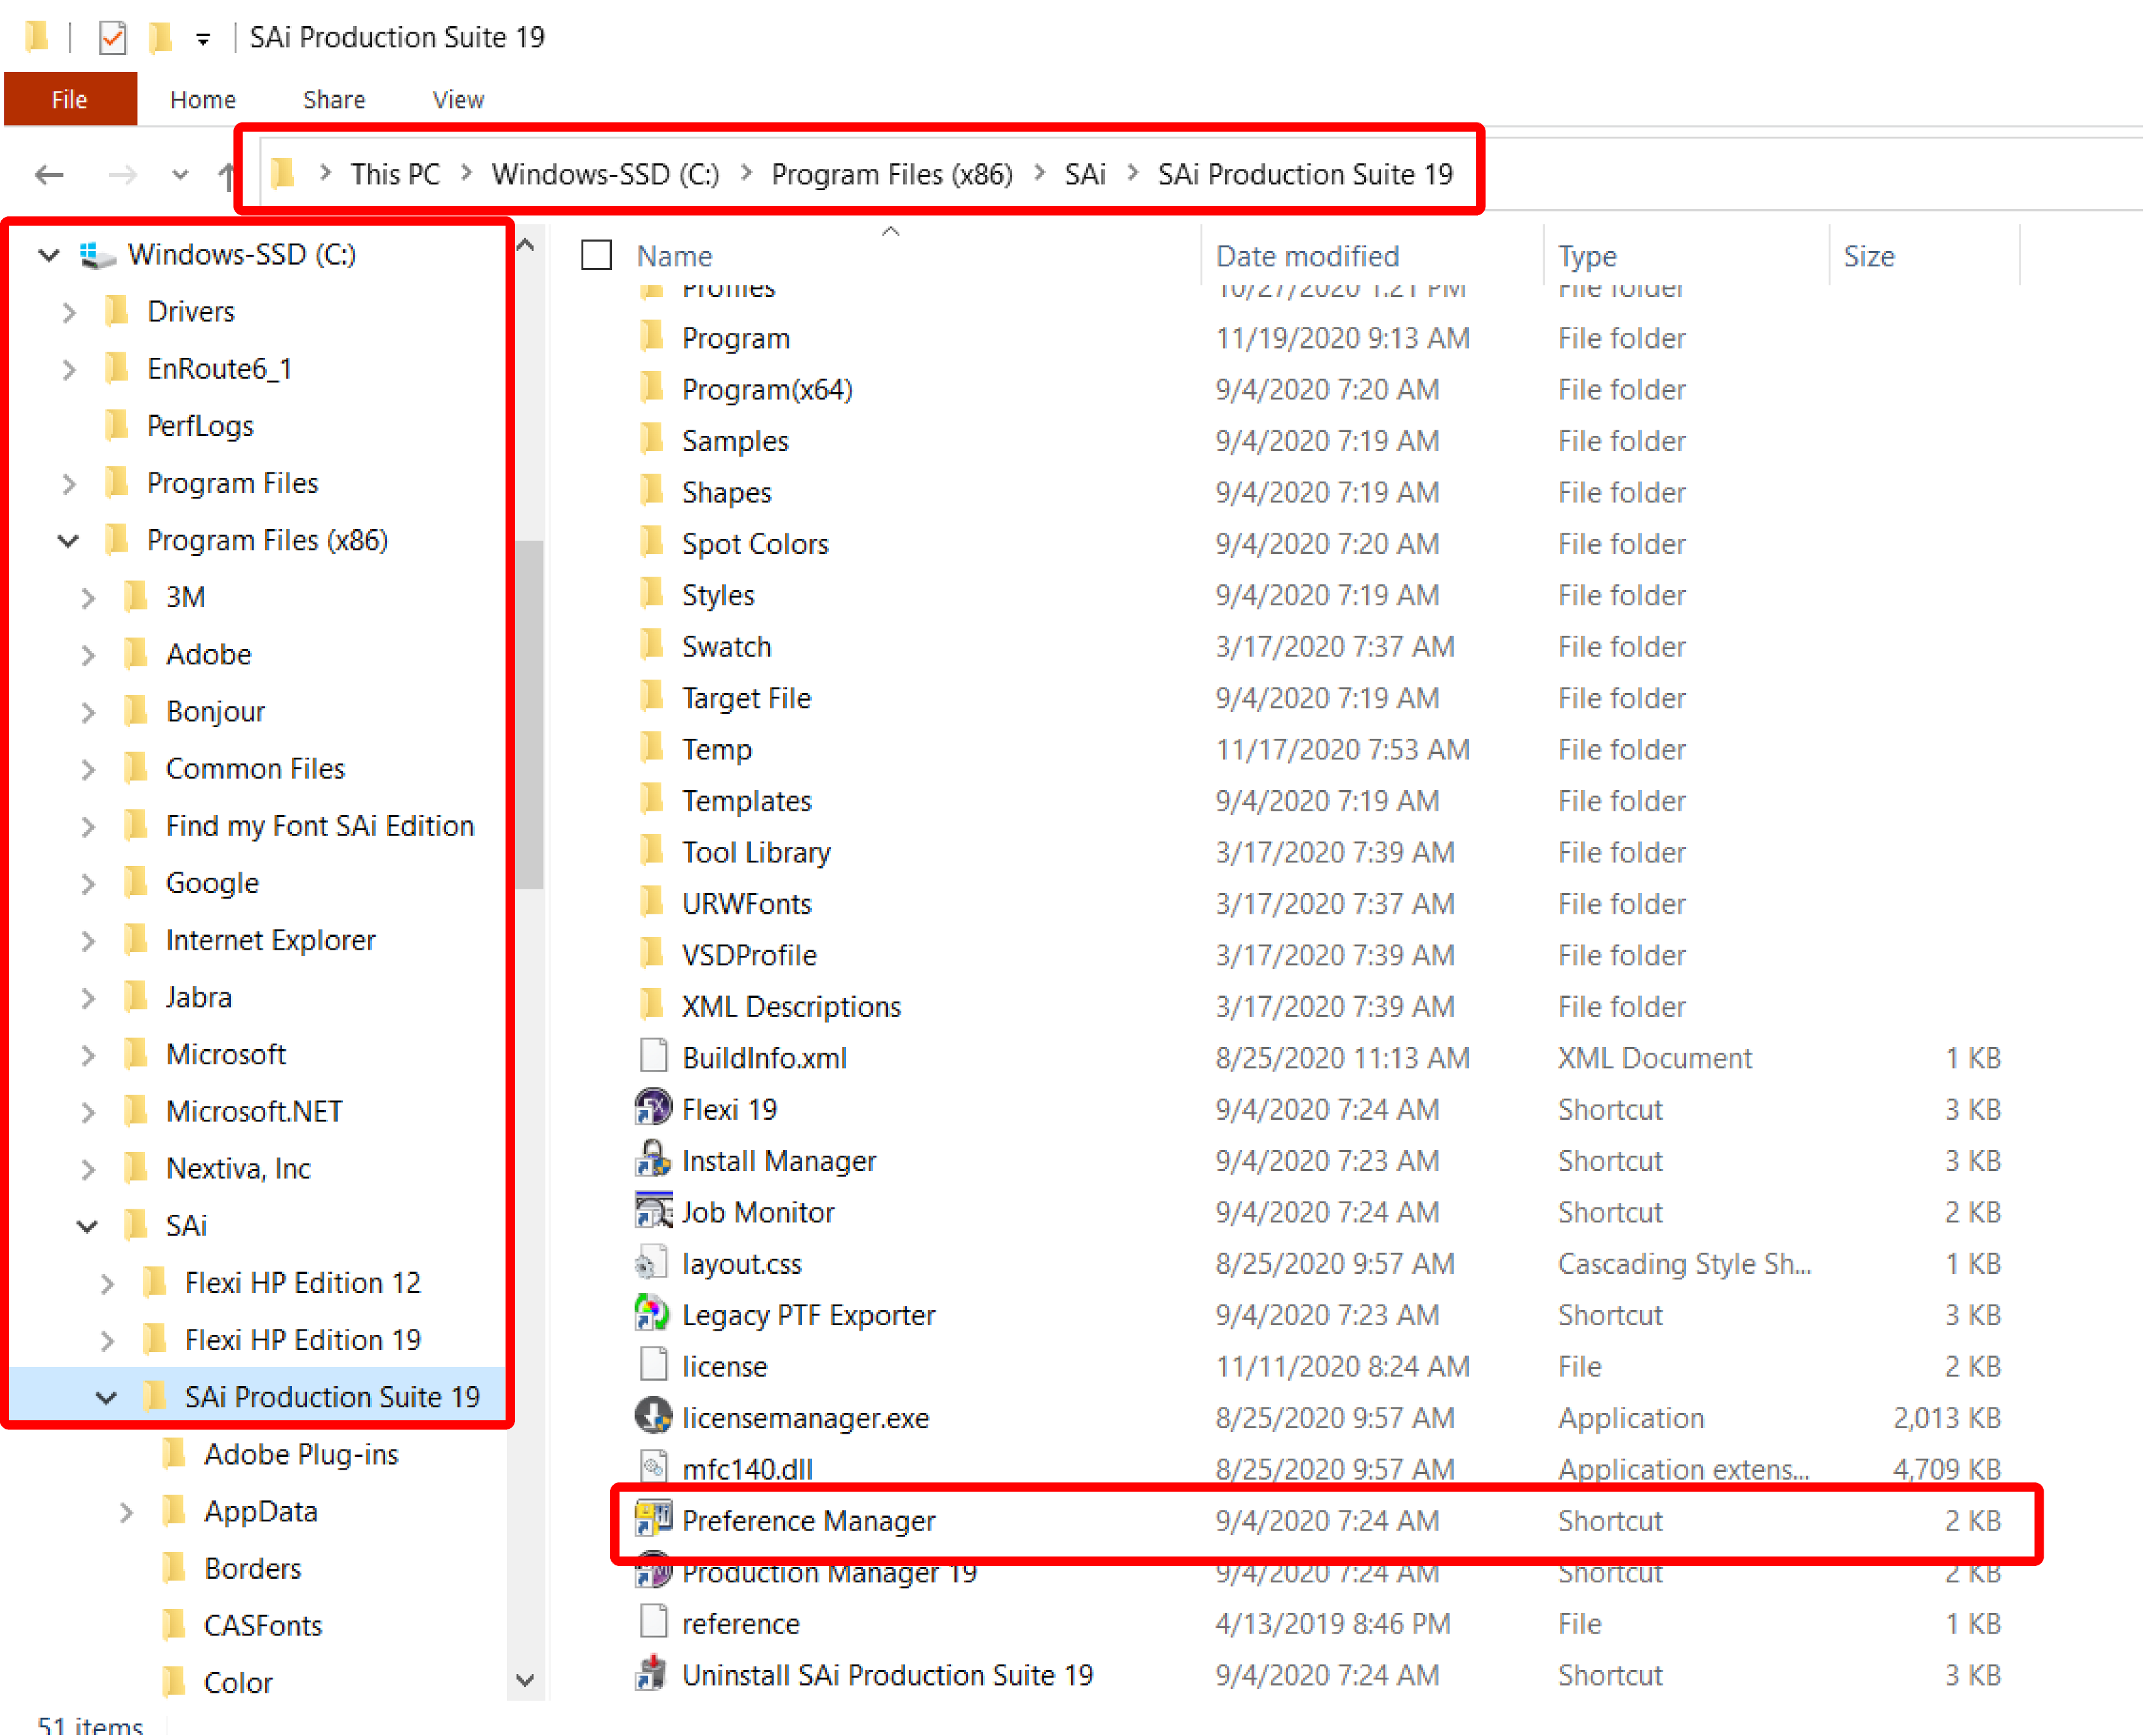Viewport: 2143px width, 1736px height.
Task: Sort by the Date modified column header
Action: 1307,256
